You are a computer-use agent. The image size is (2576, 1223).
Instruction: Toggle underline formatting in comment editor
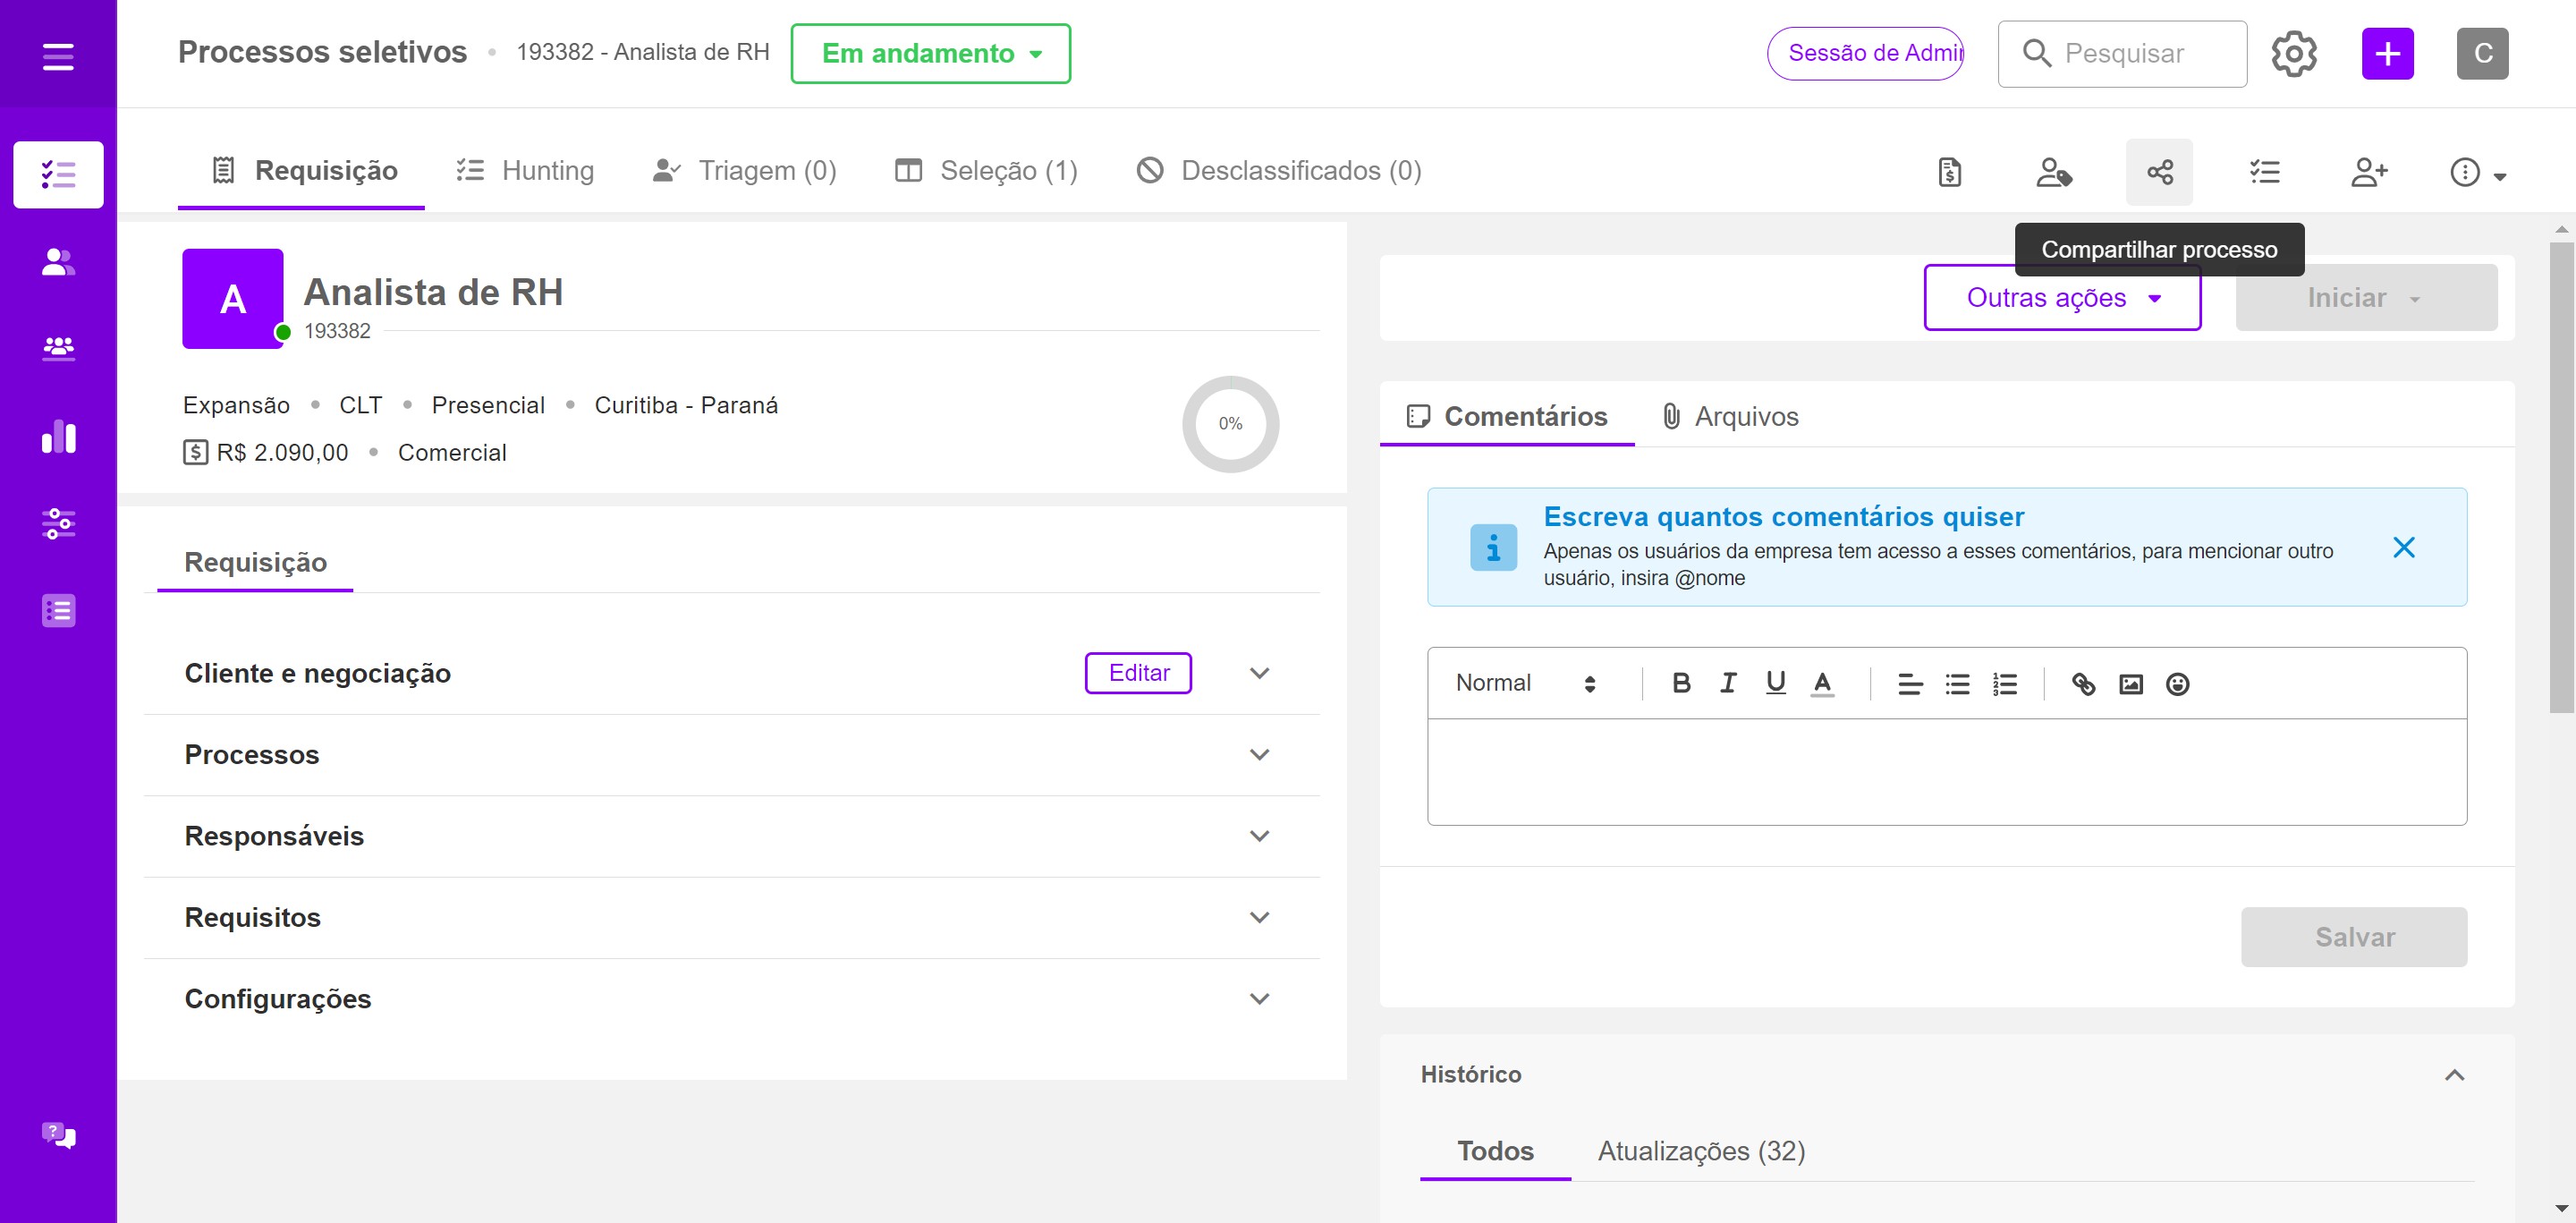[1775, 683]
